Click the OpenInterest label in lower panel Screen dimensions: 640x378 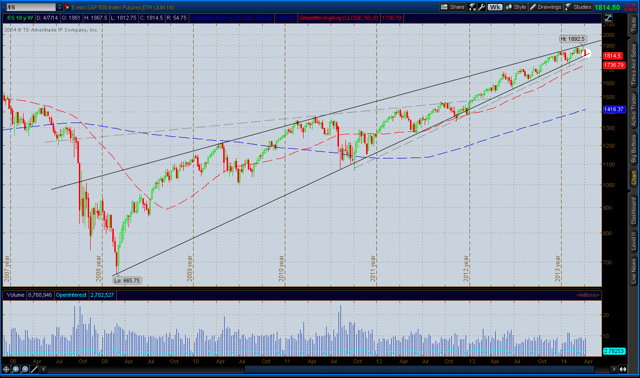click(71, 295)
